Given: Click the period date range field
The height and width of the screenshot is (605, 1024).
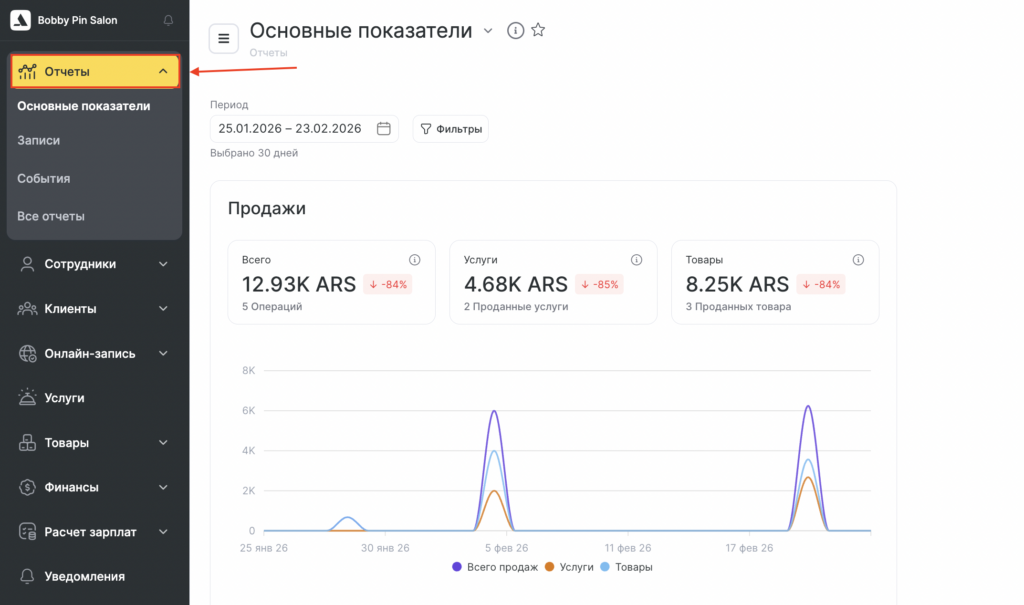Looking at the screenshot, I should (x=290, y=129).
